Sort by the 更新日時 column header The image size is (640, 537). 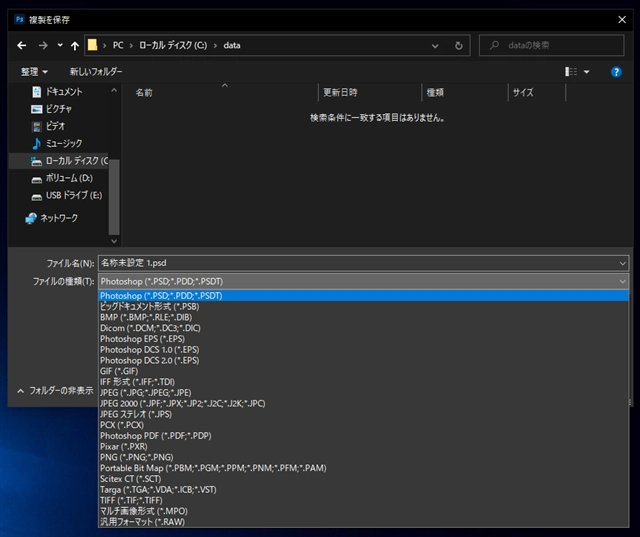(340, 93)
